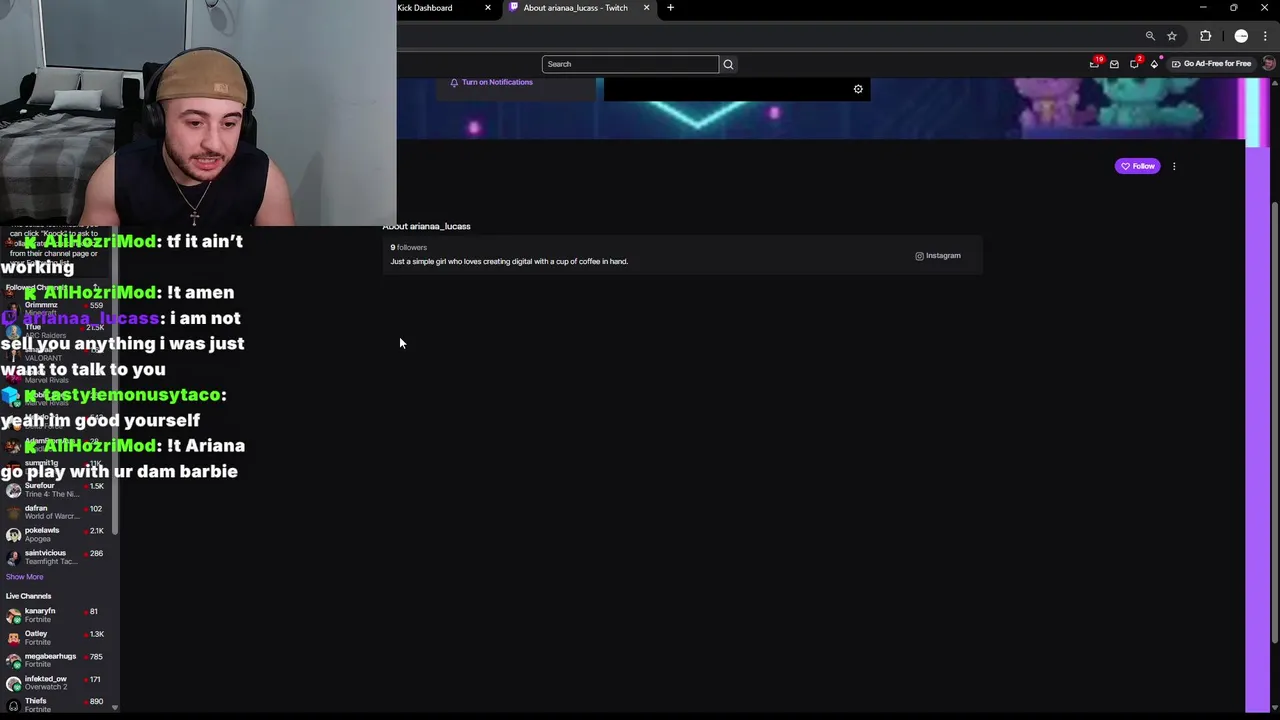This screenshot has width=1280, height=720.
Task: Open megabearhugs channel in sidebar
Action: coord(58,660)
